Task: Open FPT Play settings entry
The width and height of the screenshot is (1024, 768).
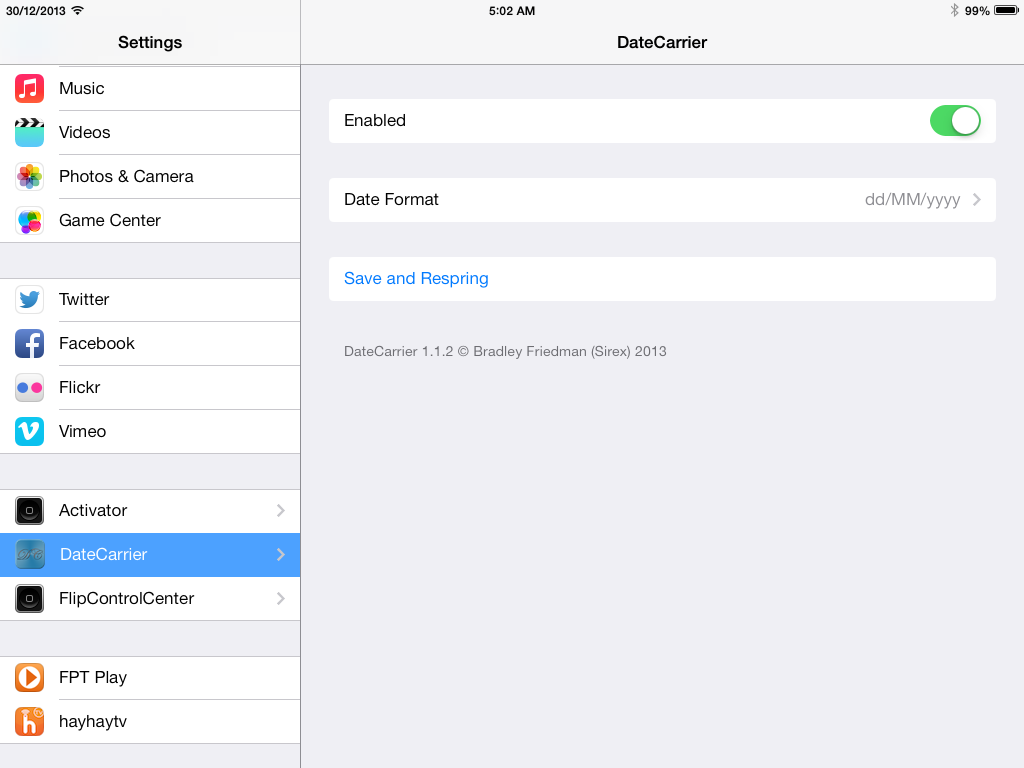Action: pyautogui.click(x=150, y=678)
